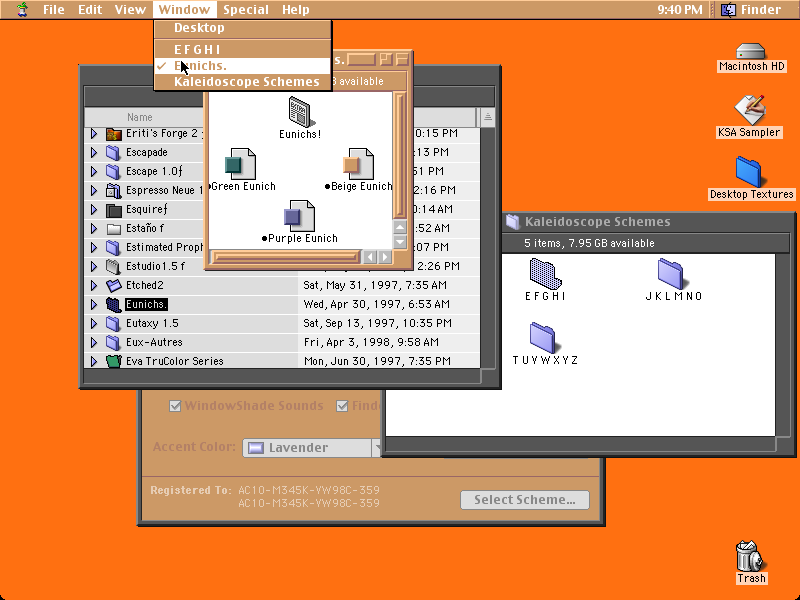Click the Eriti's Forge 2 folder icon
Image resolution: width=800 pixels, height=600 pixels.
pos(113,134)
